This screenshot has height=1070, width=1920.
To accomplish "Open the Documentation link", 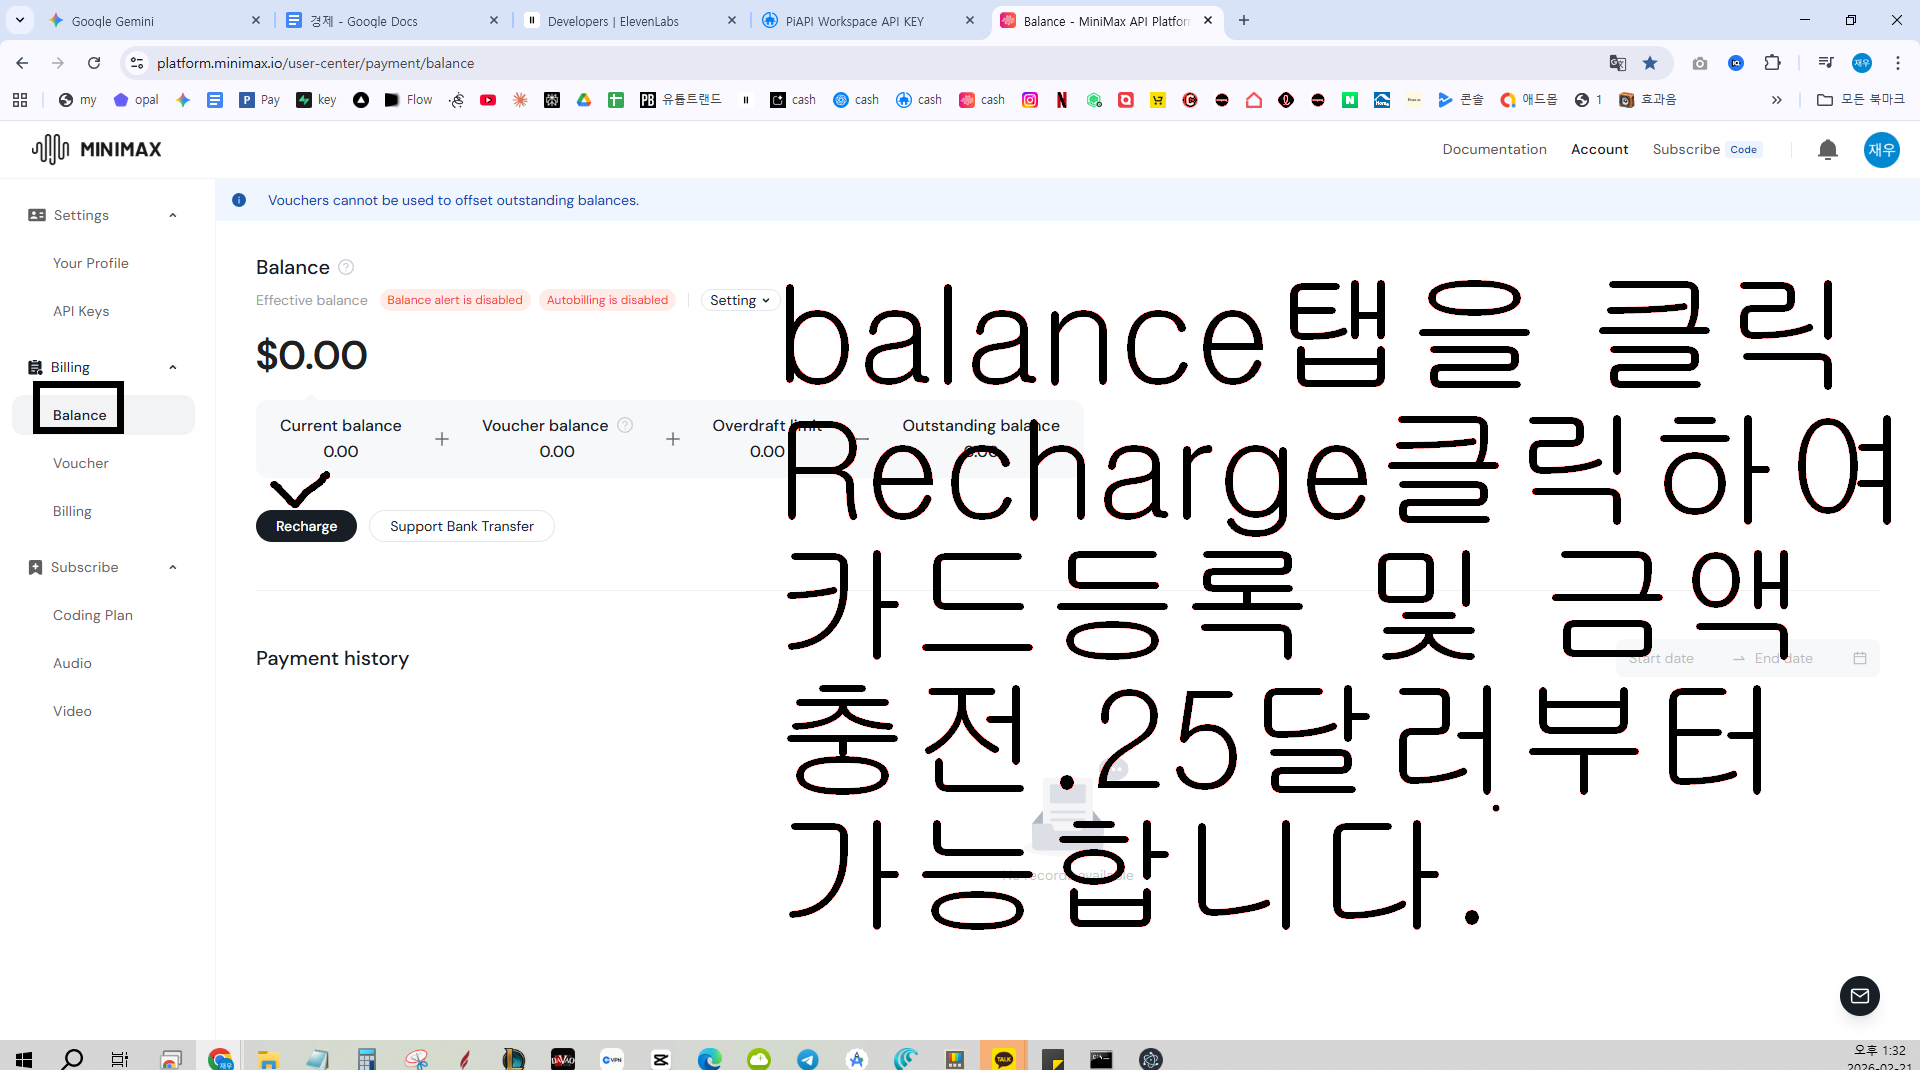I will [1494, 149].
